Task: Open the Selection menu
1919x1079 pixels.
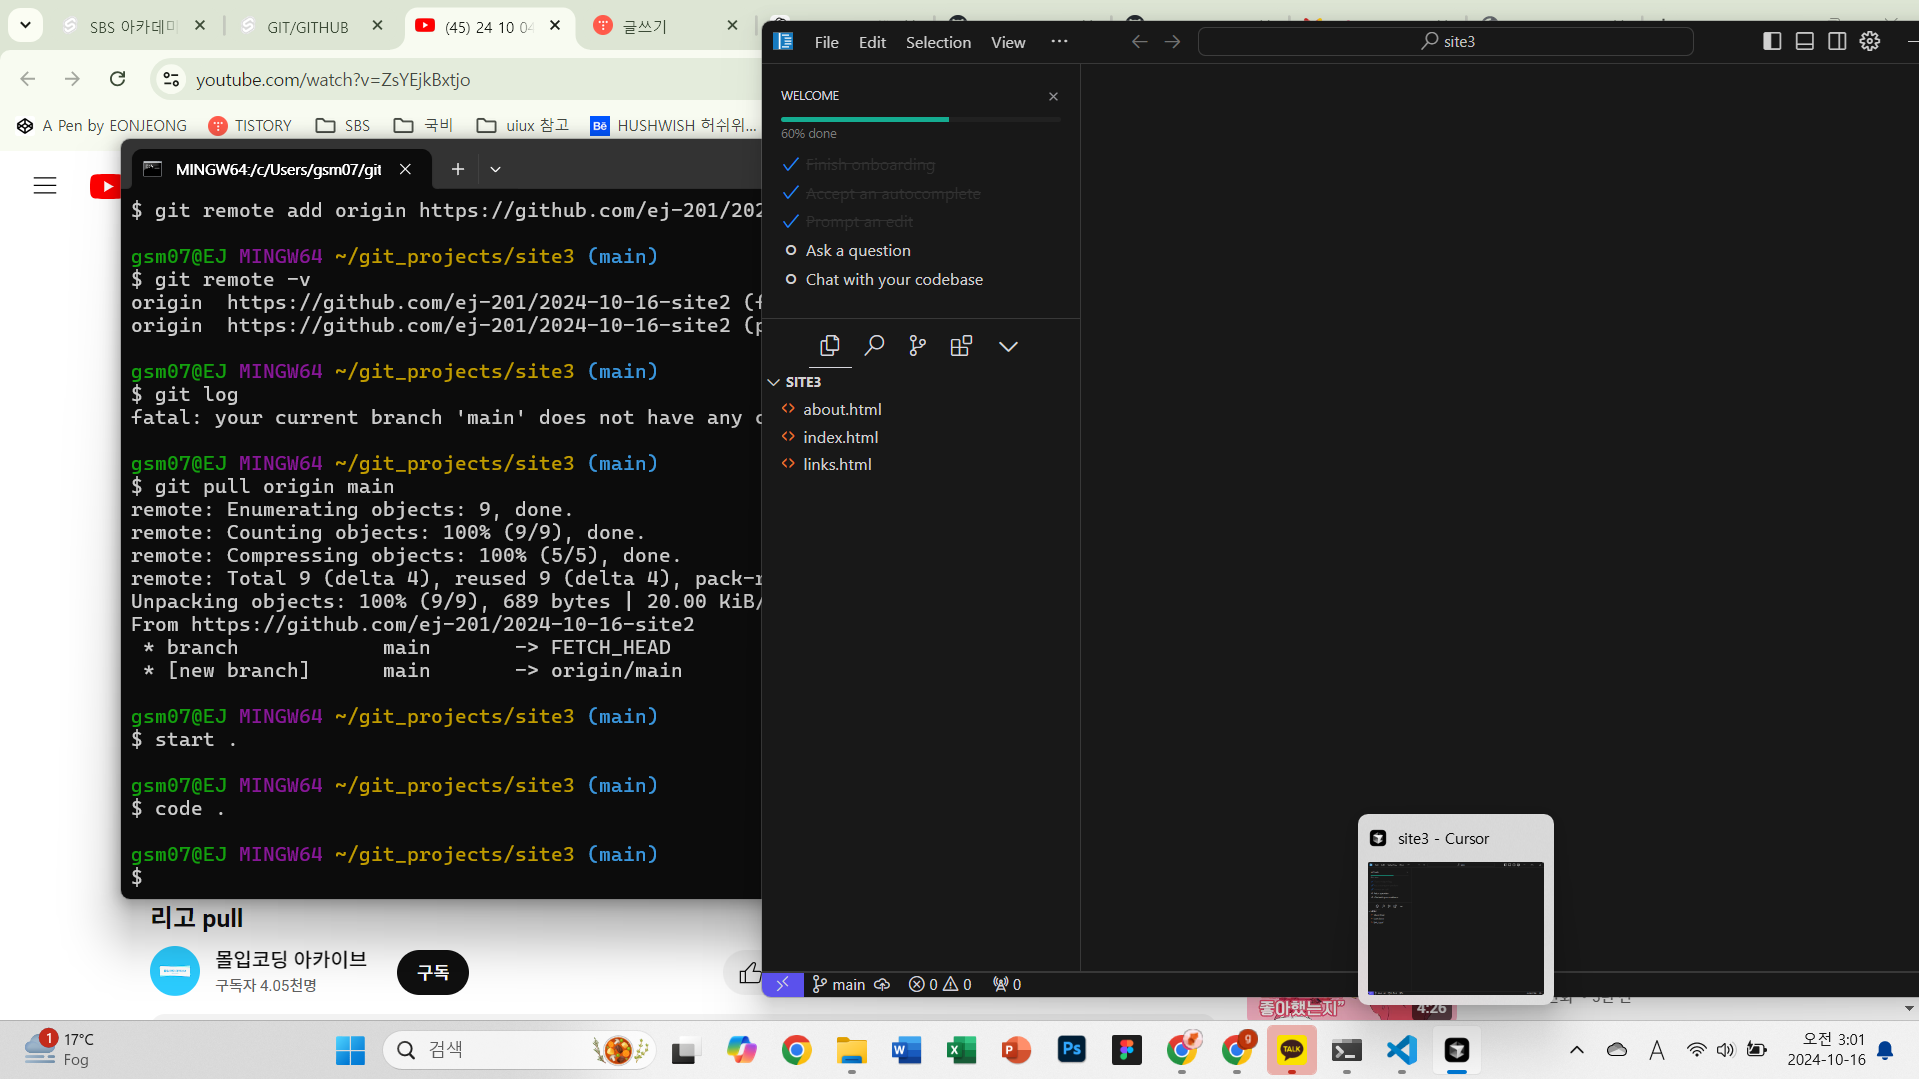Action: (x=938, y=42)
